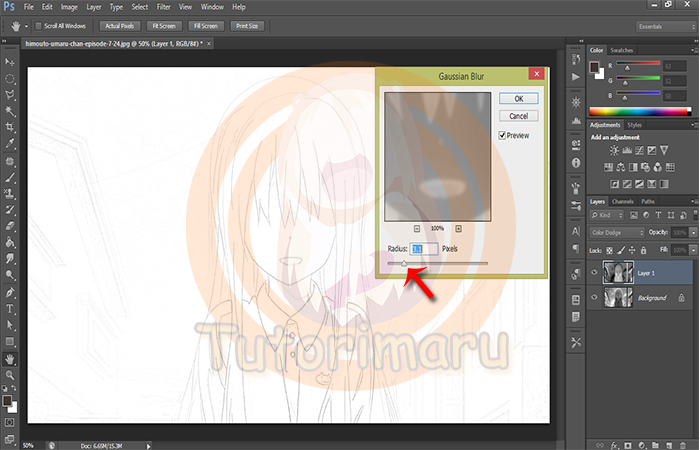Open the Kind layer filter dropdown

click(x=607, y=215)
